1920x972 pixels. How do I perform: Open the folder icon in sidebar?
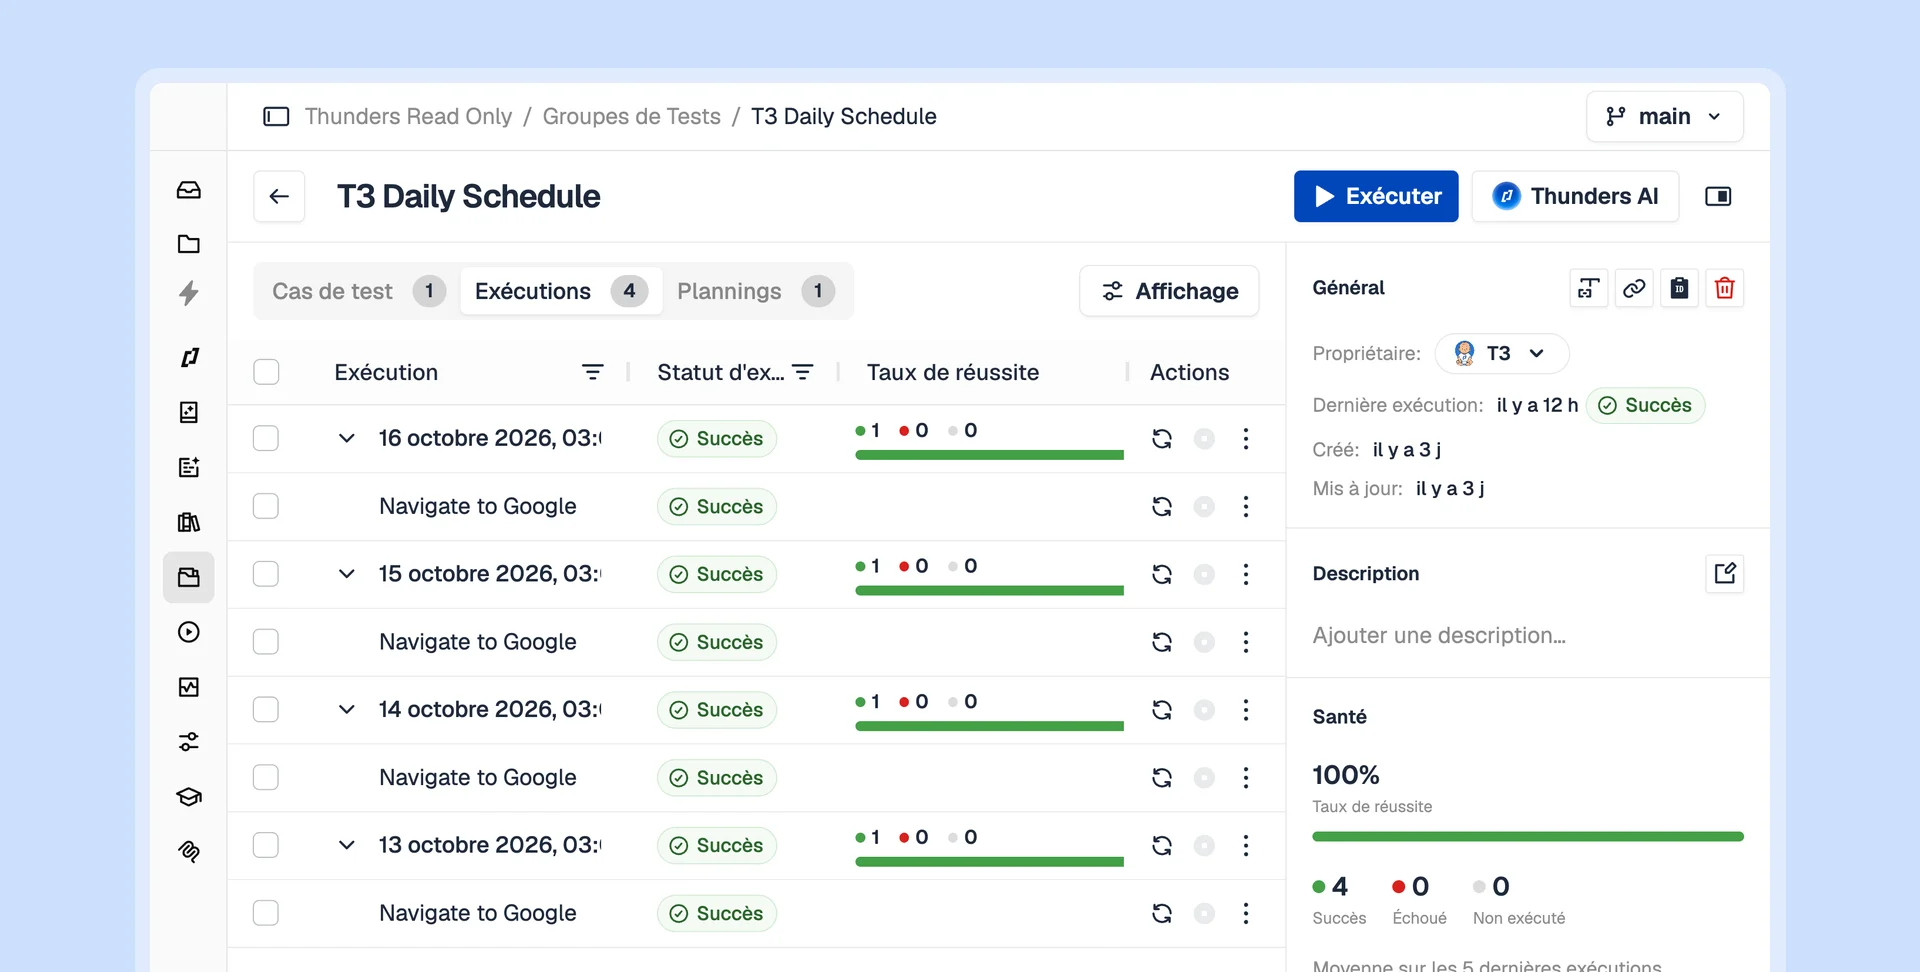click(189, 244)
